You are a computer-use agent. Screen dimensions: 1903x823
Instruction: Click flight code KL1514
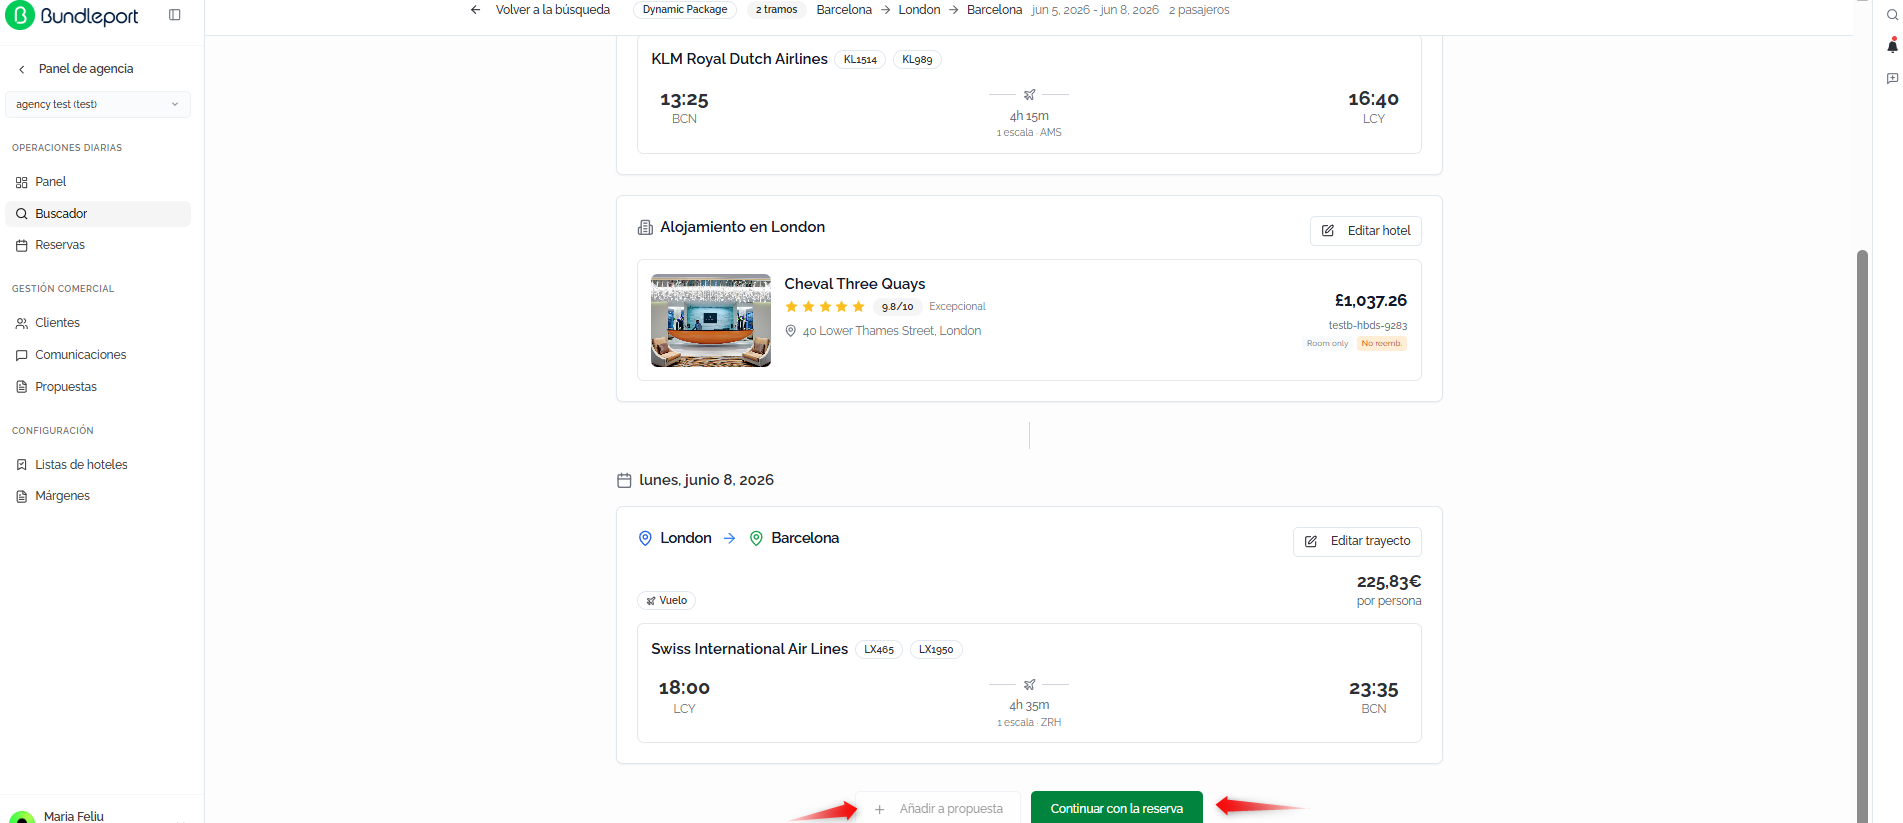click(860, 60)
